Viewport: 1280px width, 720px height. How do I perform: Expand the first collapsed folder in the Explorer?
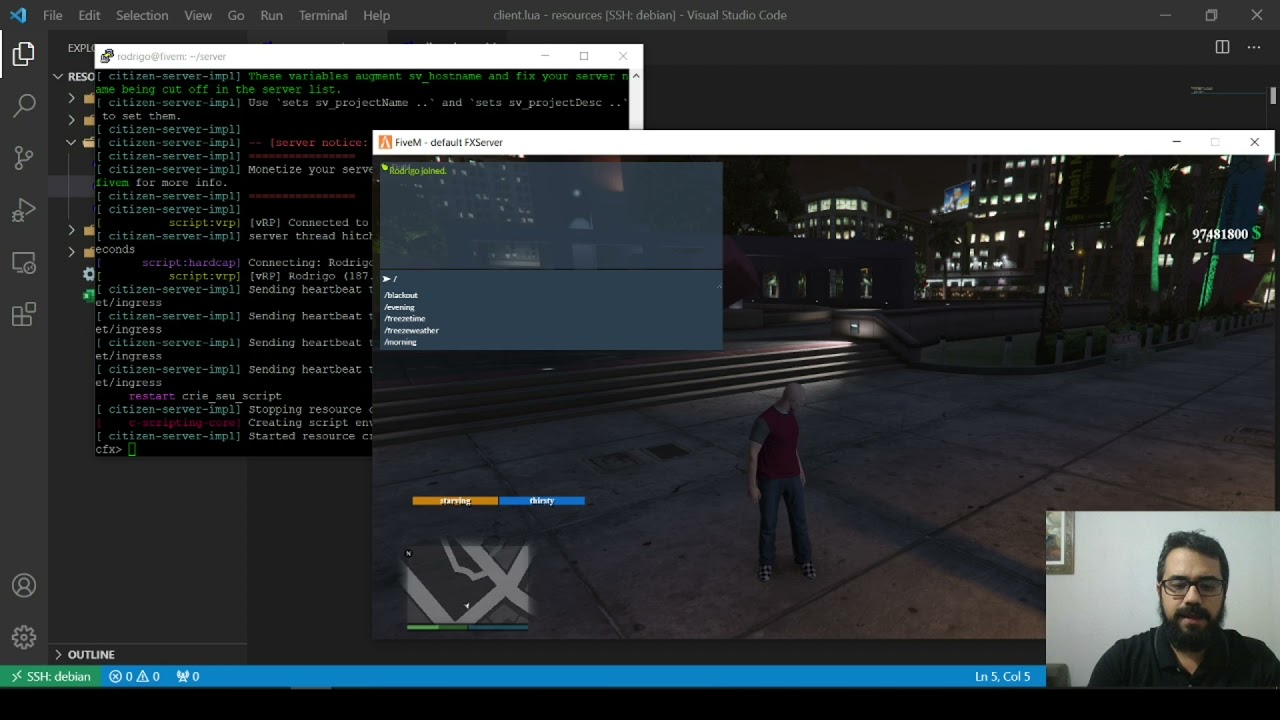coord(71,98)
